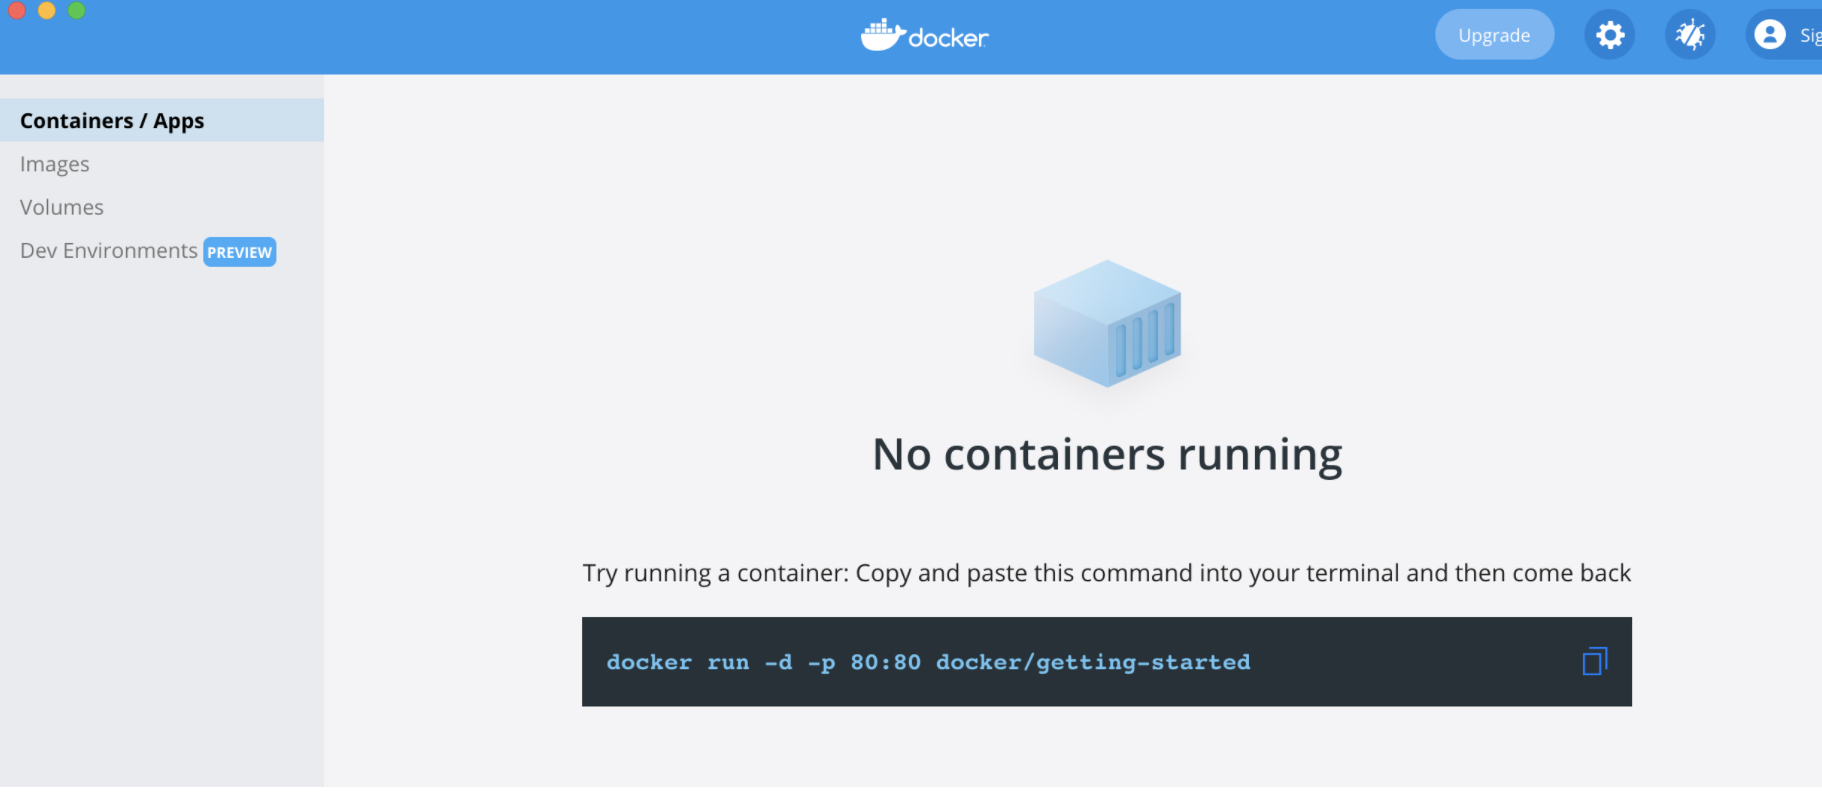This screenshot has width=1822, height=798.
Task: Minimize the window with yellow button
Action: (46, 10)
